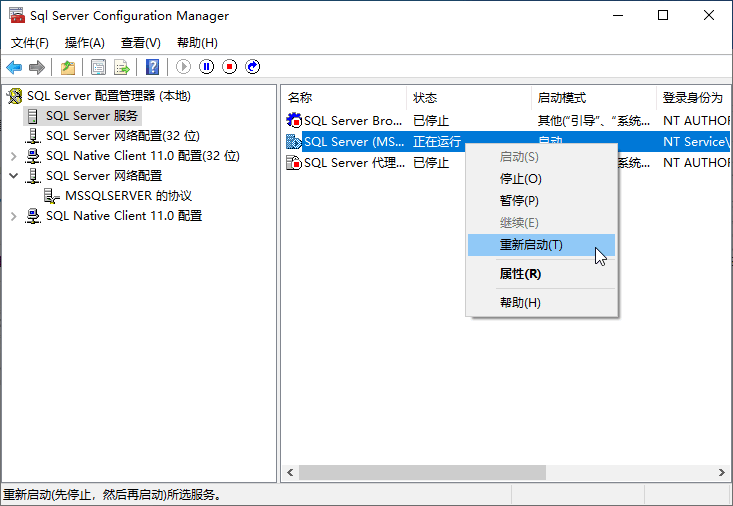Click 正在运行 status of SQL Server (MS...)
The height and width of the screenshot is (506, 733).
[x=437, y=142]
